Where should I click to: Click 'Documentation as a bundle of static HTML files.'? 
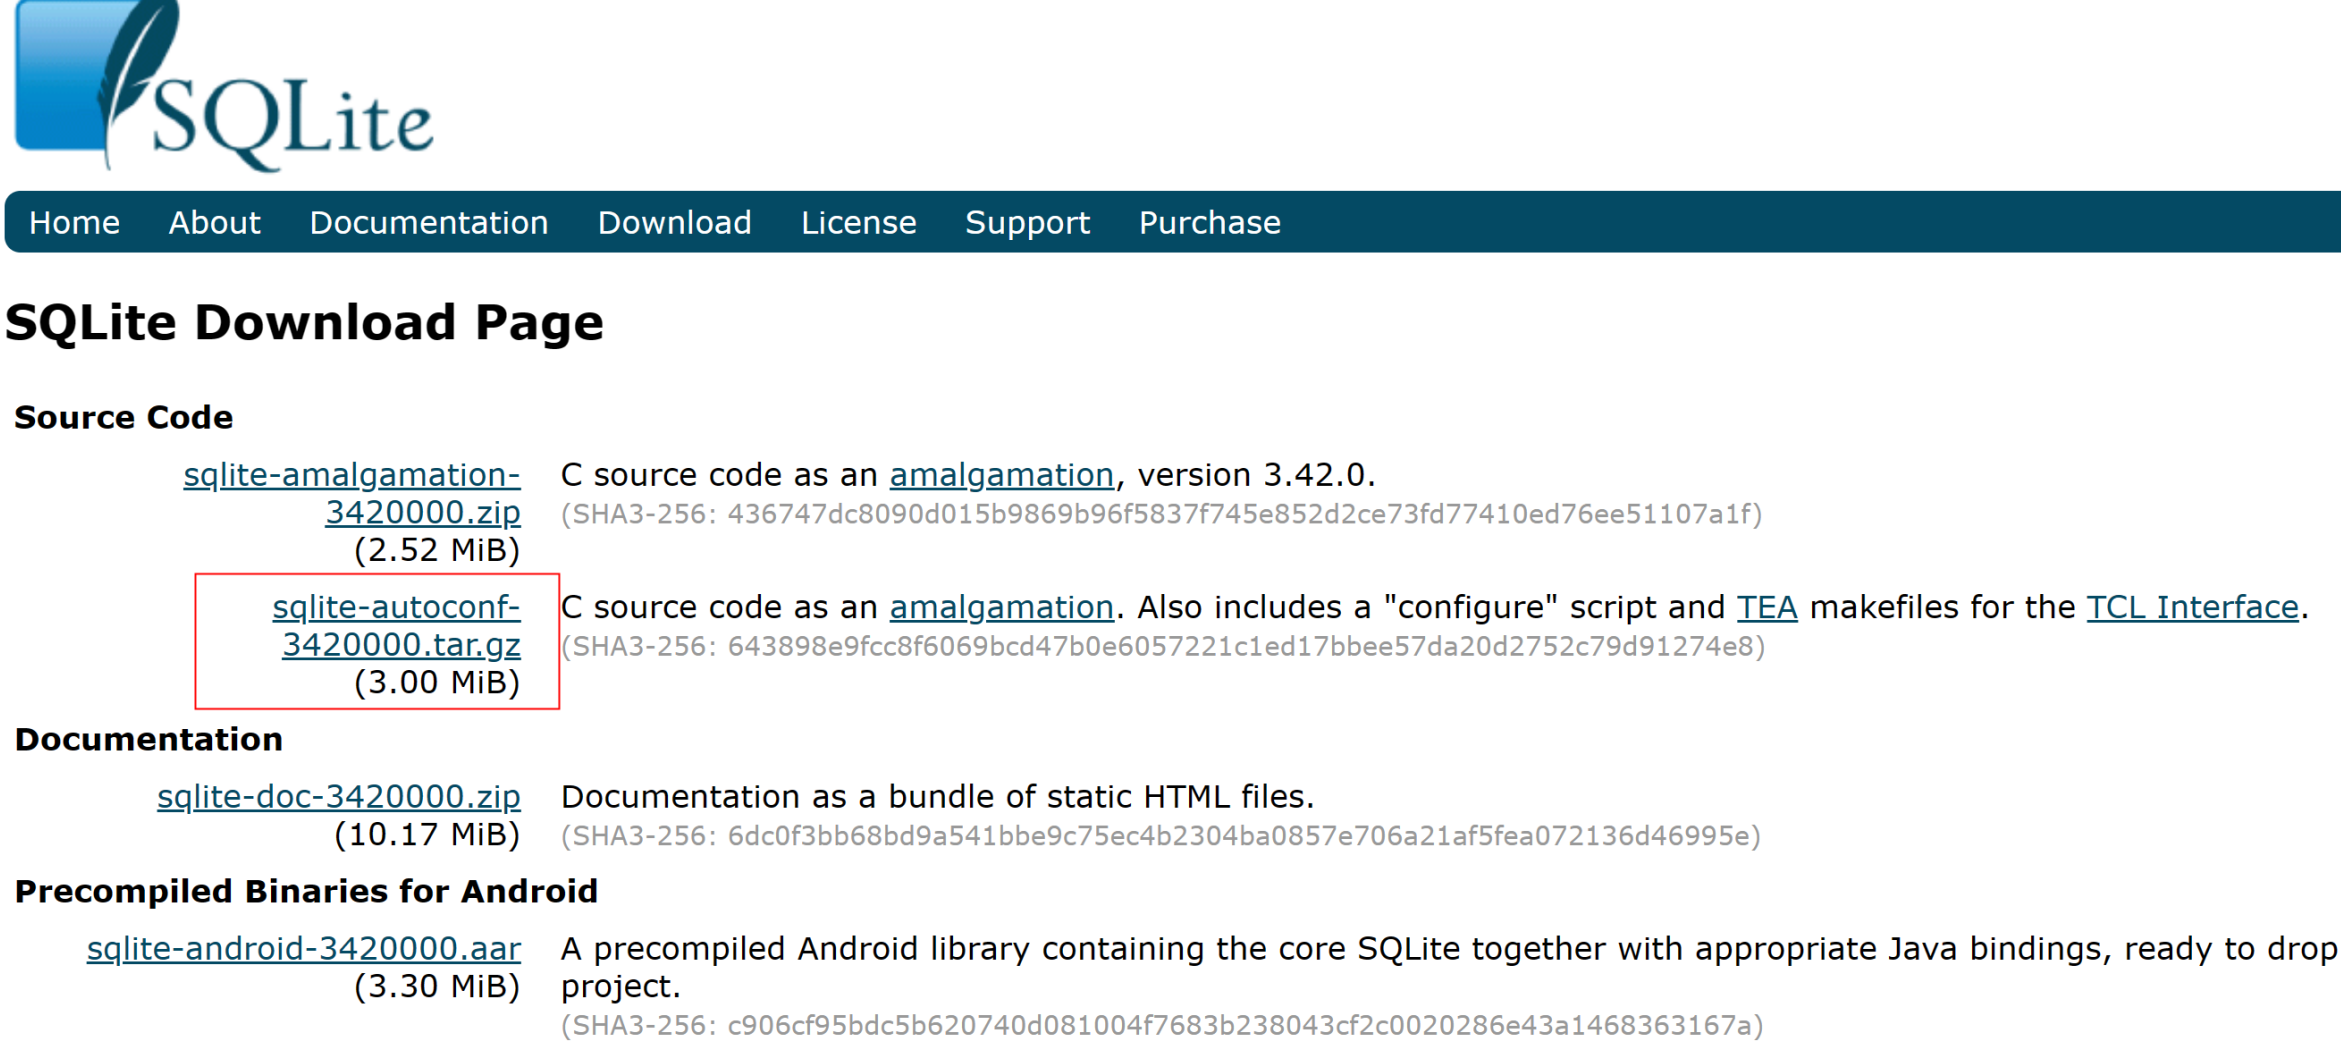click(937, 797)
